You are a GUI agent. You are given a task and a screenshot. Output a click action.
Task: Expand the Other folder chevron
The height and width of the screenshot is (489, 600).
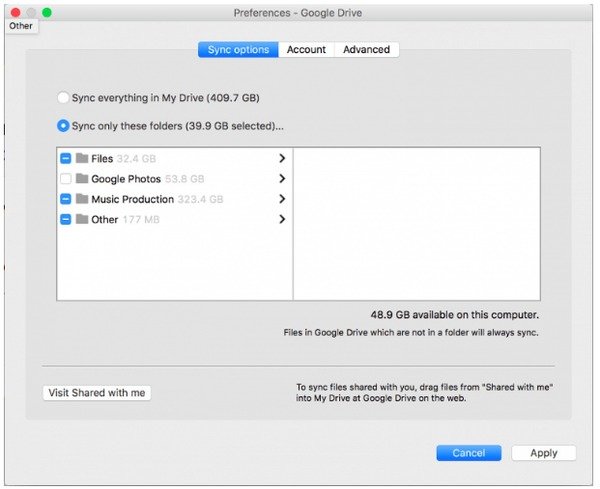[x=282, y=219]
